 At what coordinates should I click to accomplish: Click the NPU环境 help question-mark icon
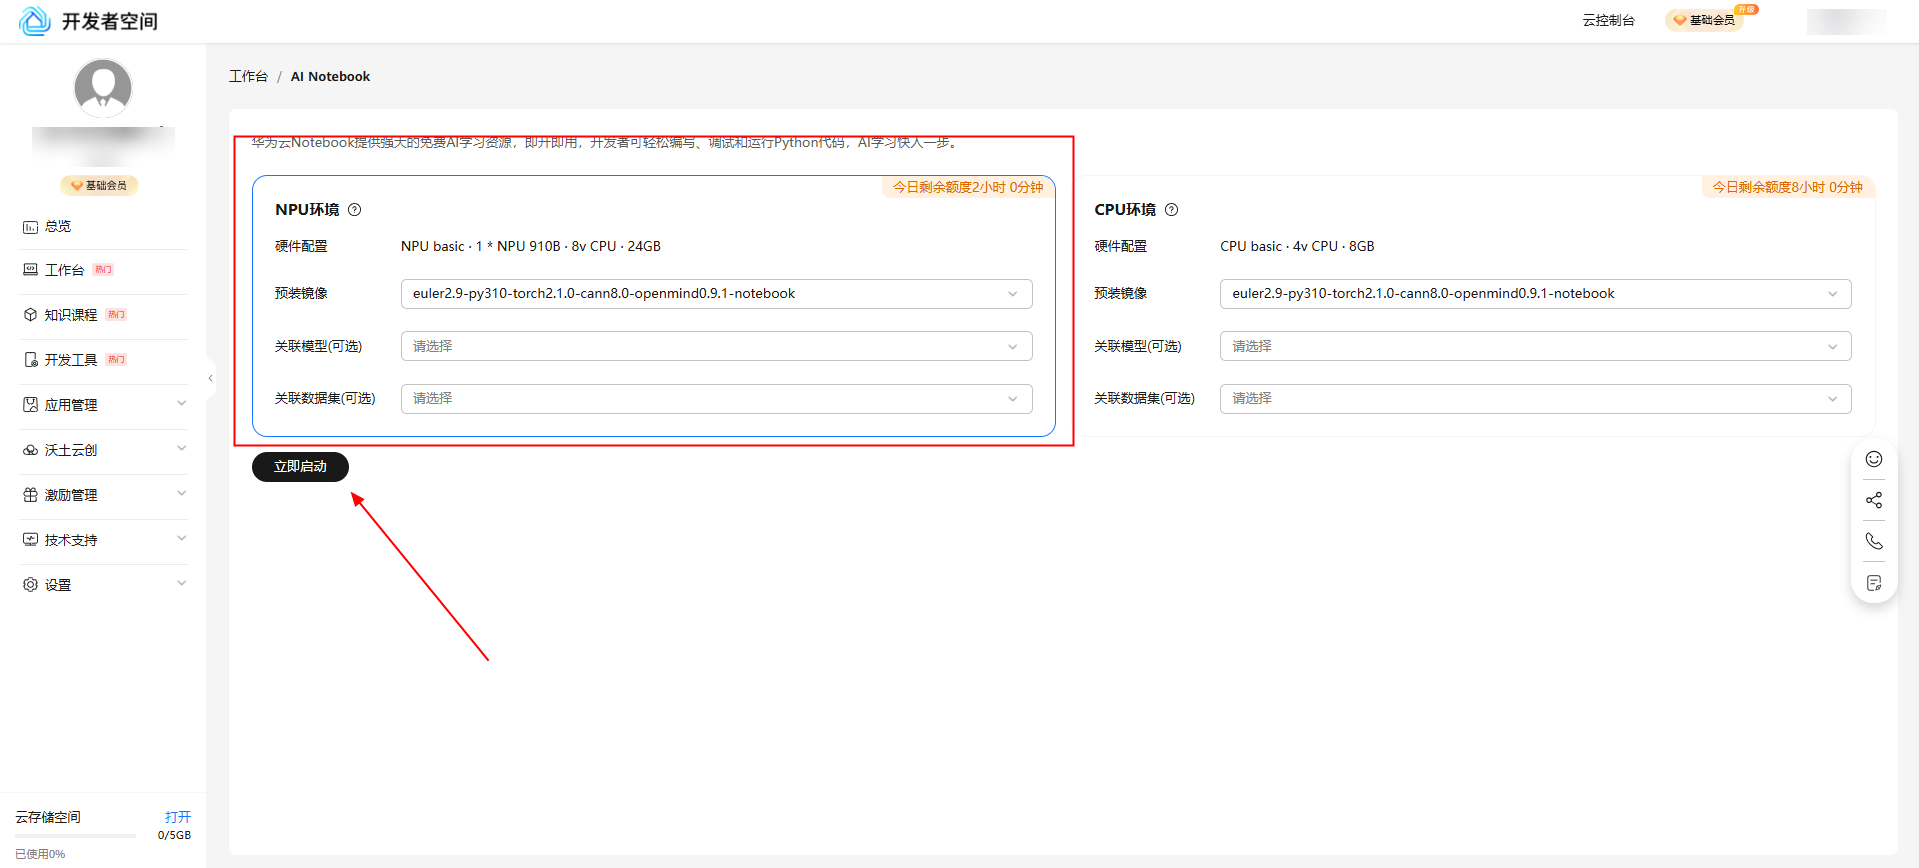tap(354, 210)
